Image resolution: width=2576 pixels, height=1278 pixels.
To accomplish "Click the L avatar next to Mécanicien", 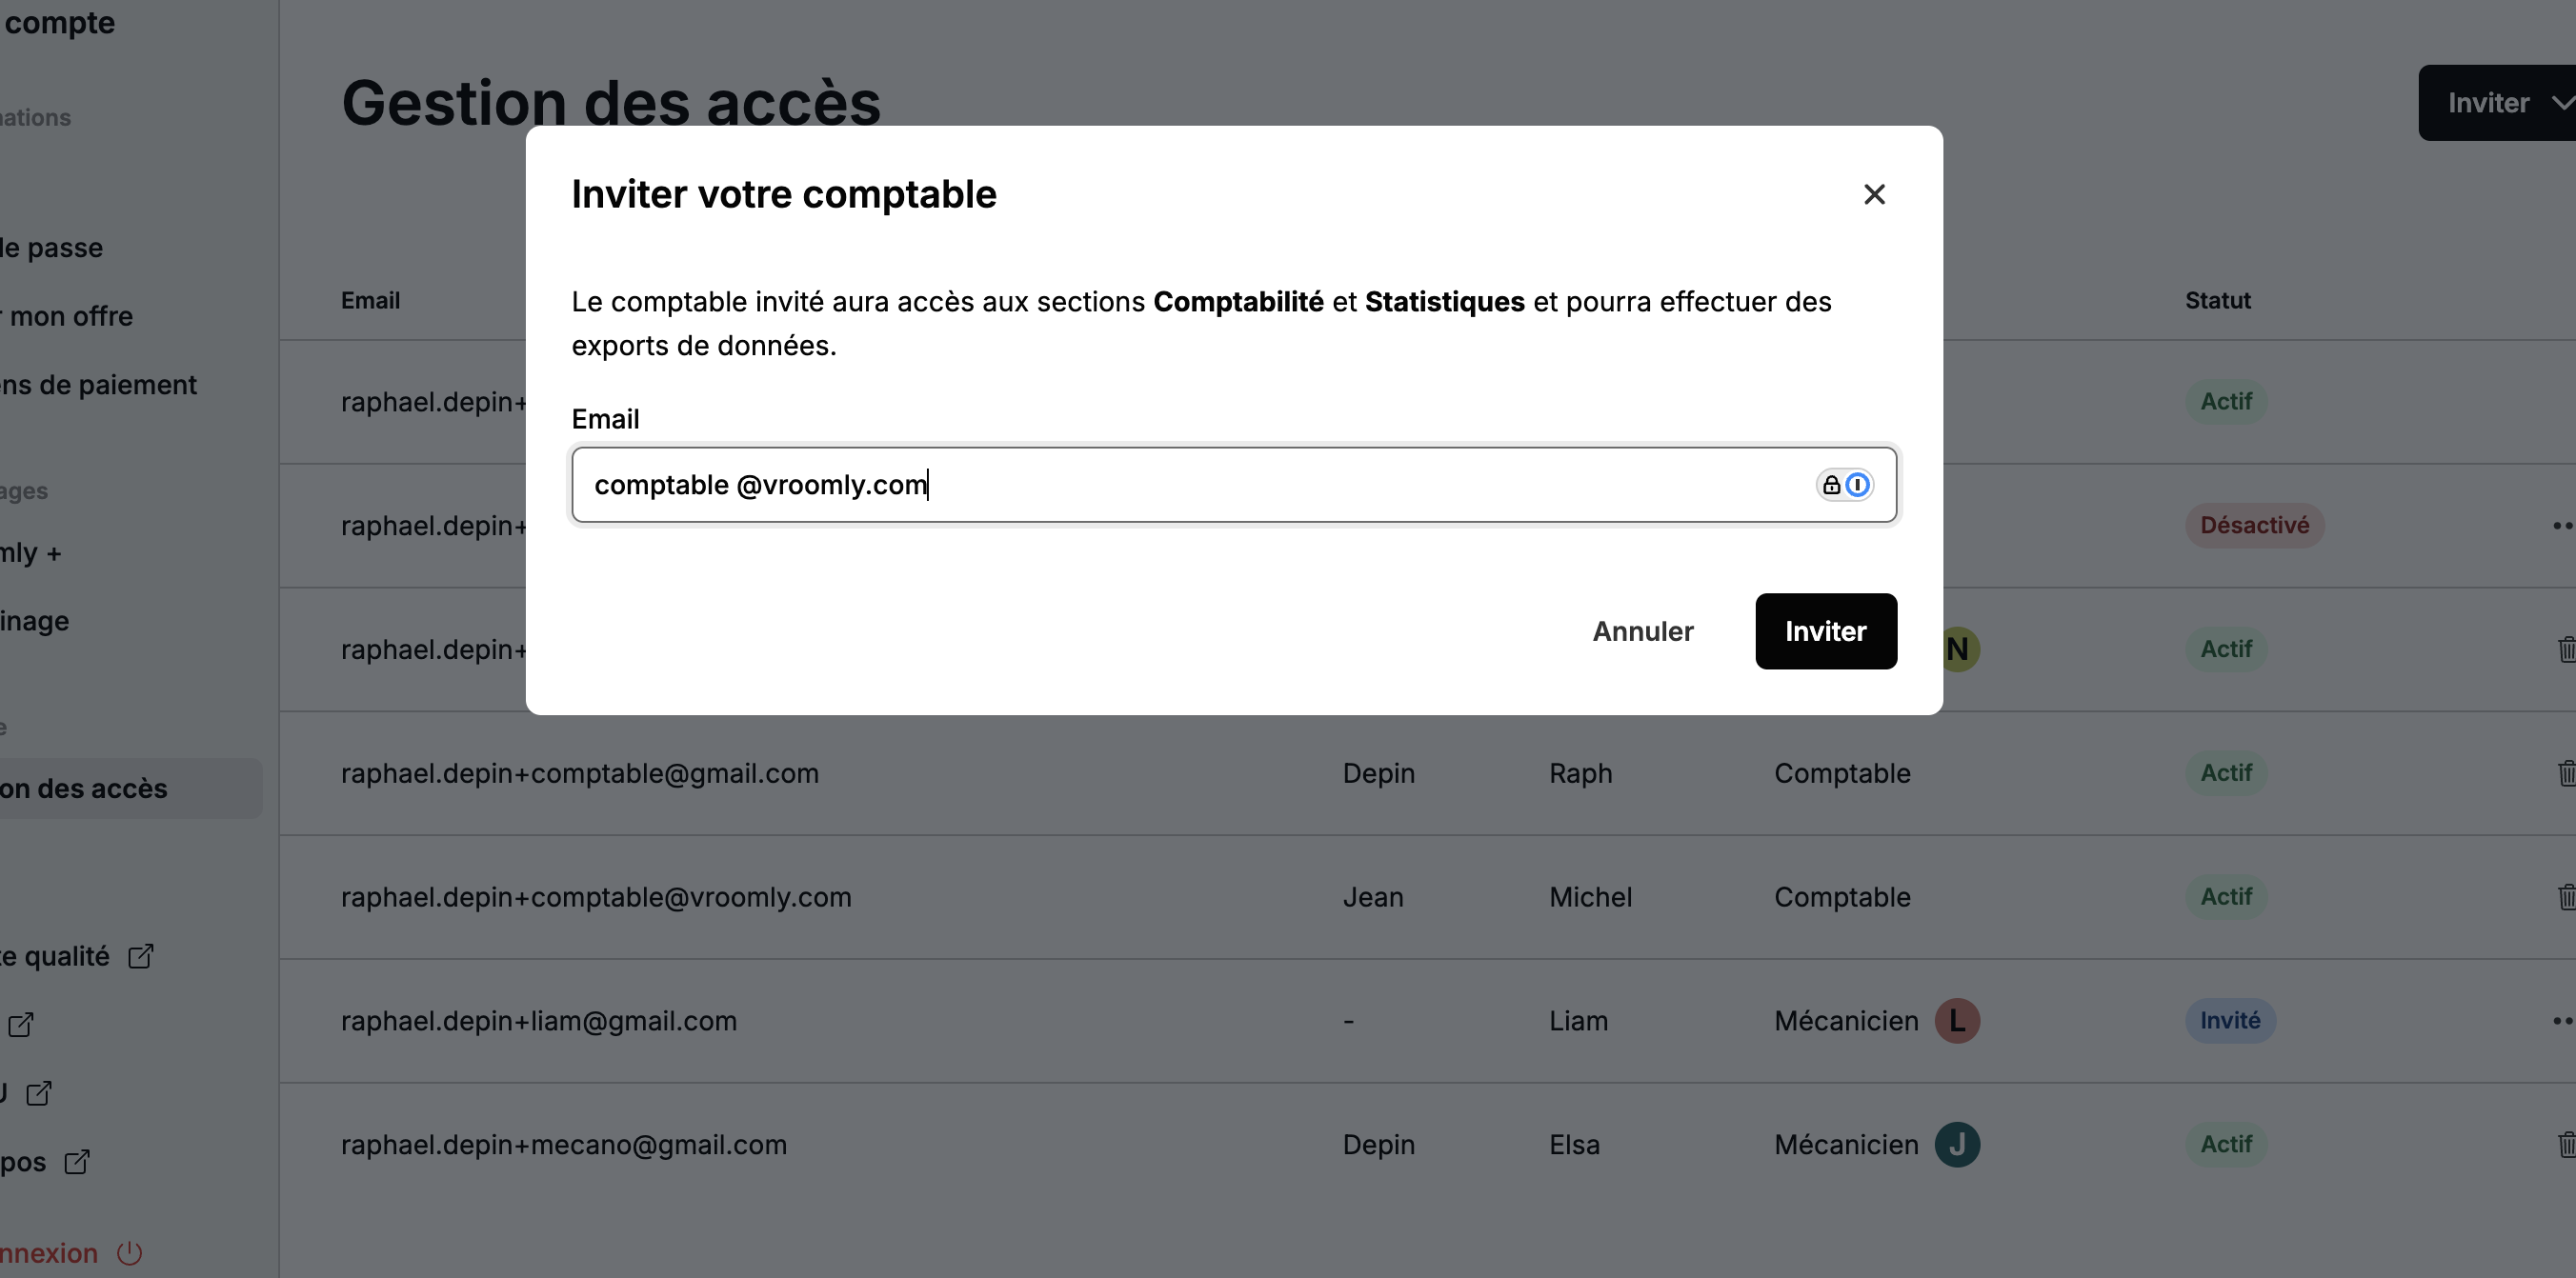I will [1957, 1021].
